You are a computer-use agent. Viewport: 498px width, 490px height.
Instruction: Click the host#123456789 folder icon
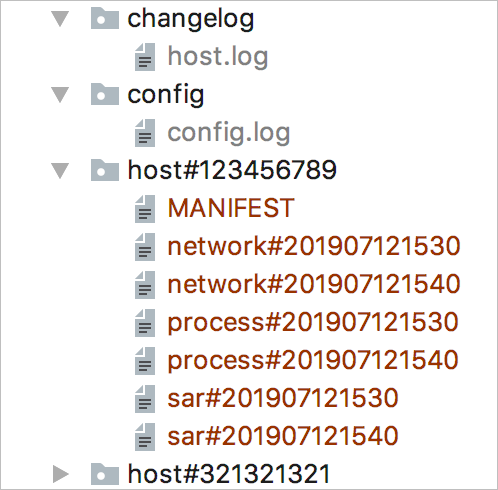click(105, 170)
